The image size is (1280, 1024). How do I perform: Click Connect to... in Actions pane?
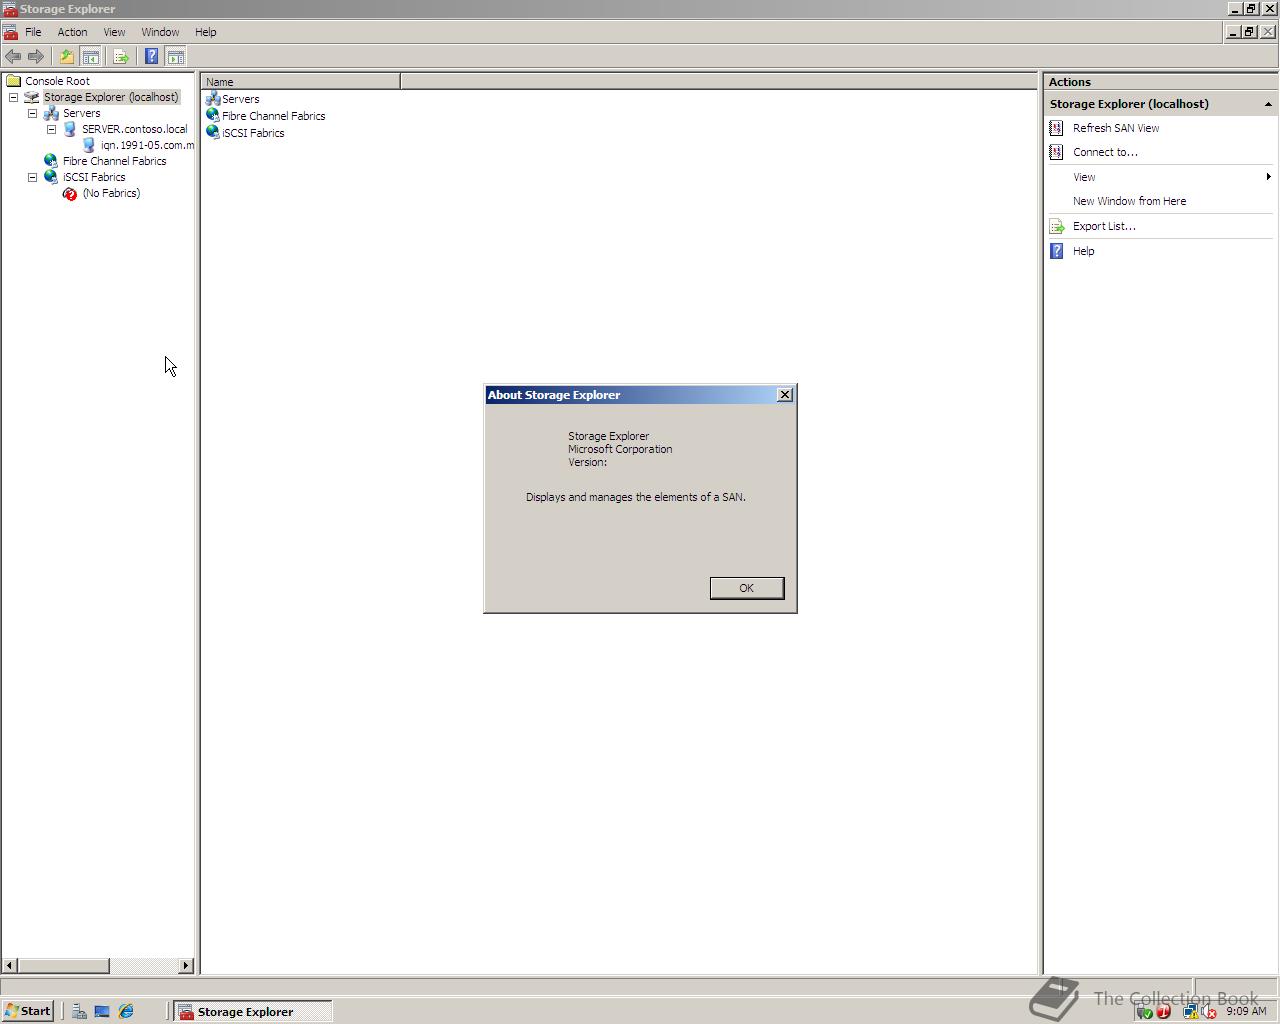point(1105,152)
